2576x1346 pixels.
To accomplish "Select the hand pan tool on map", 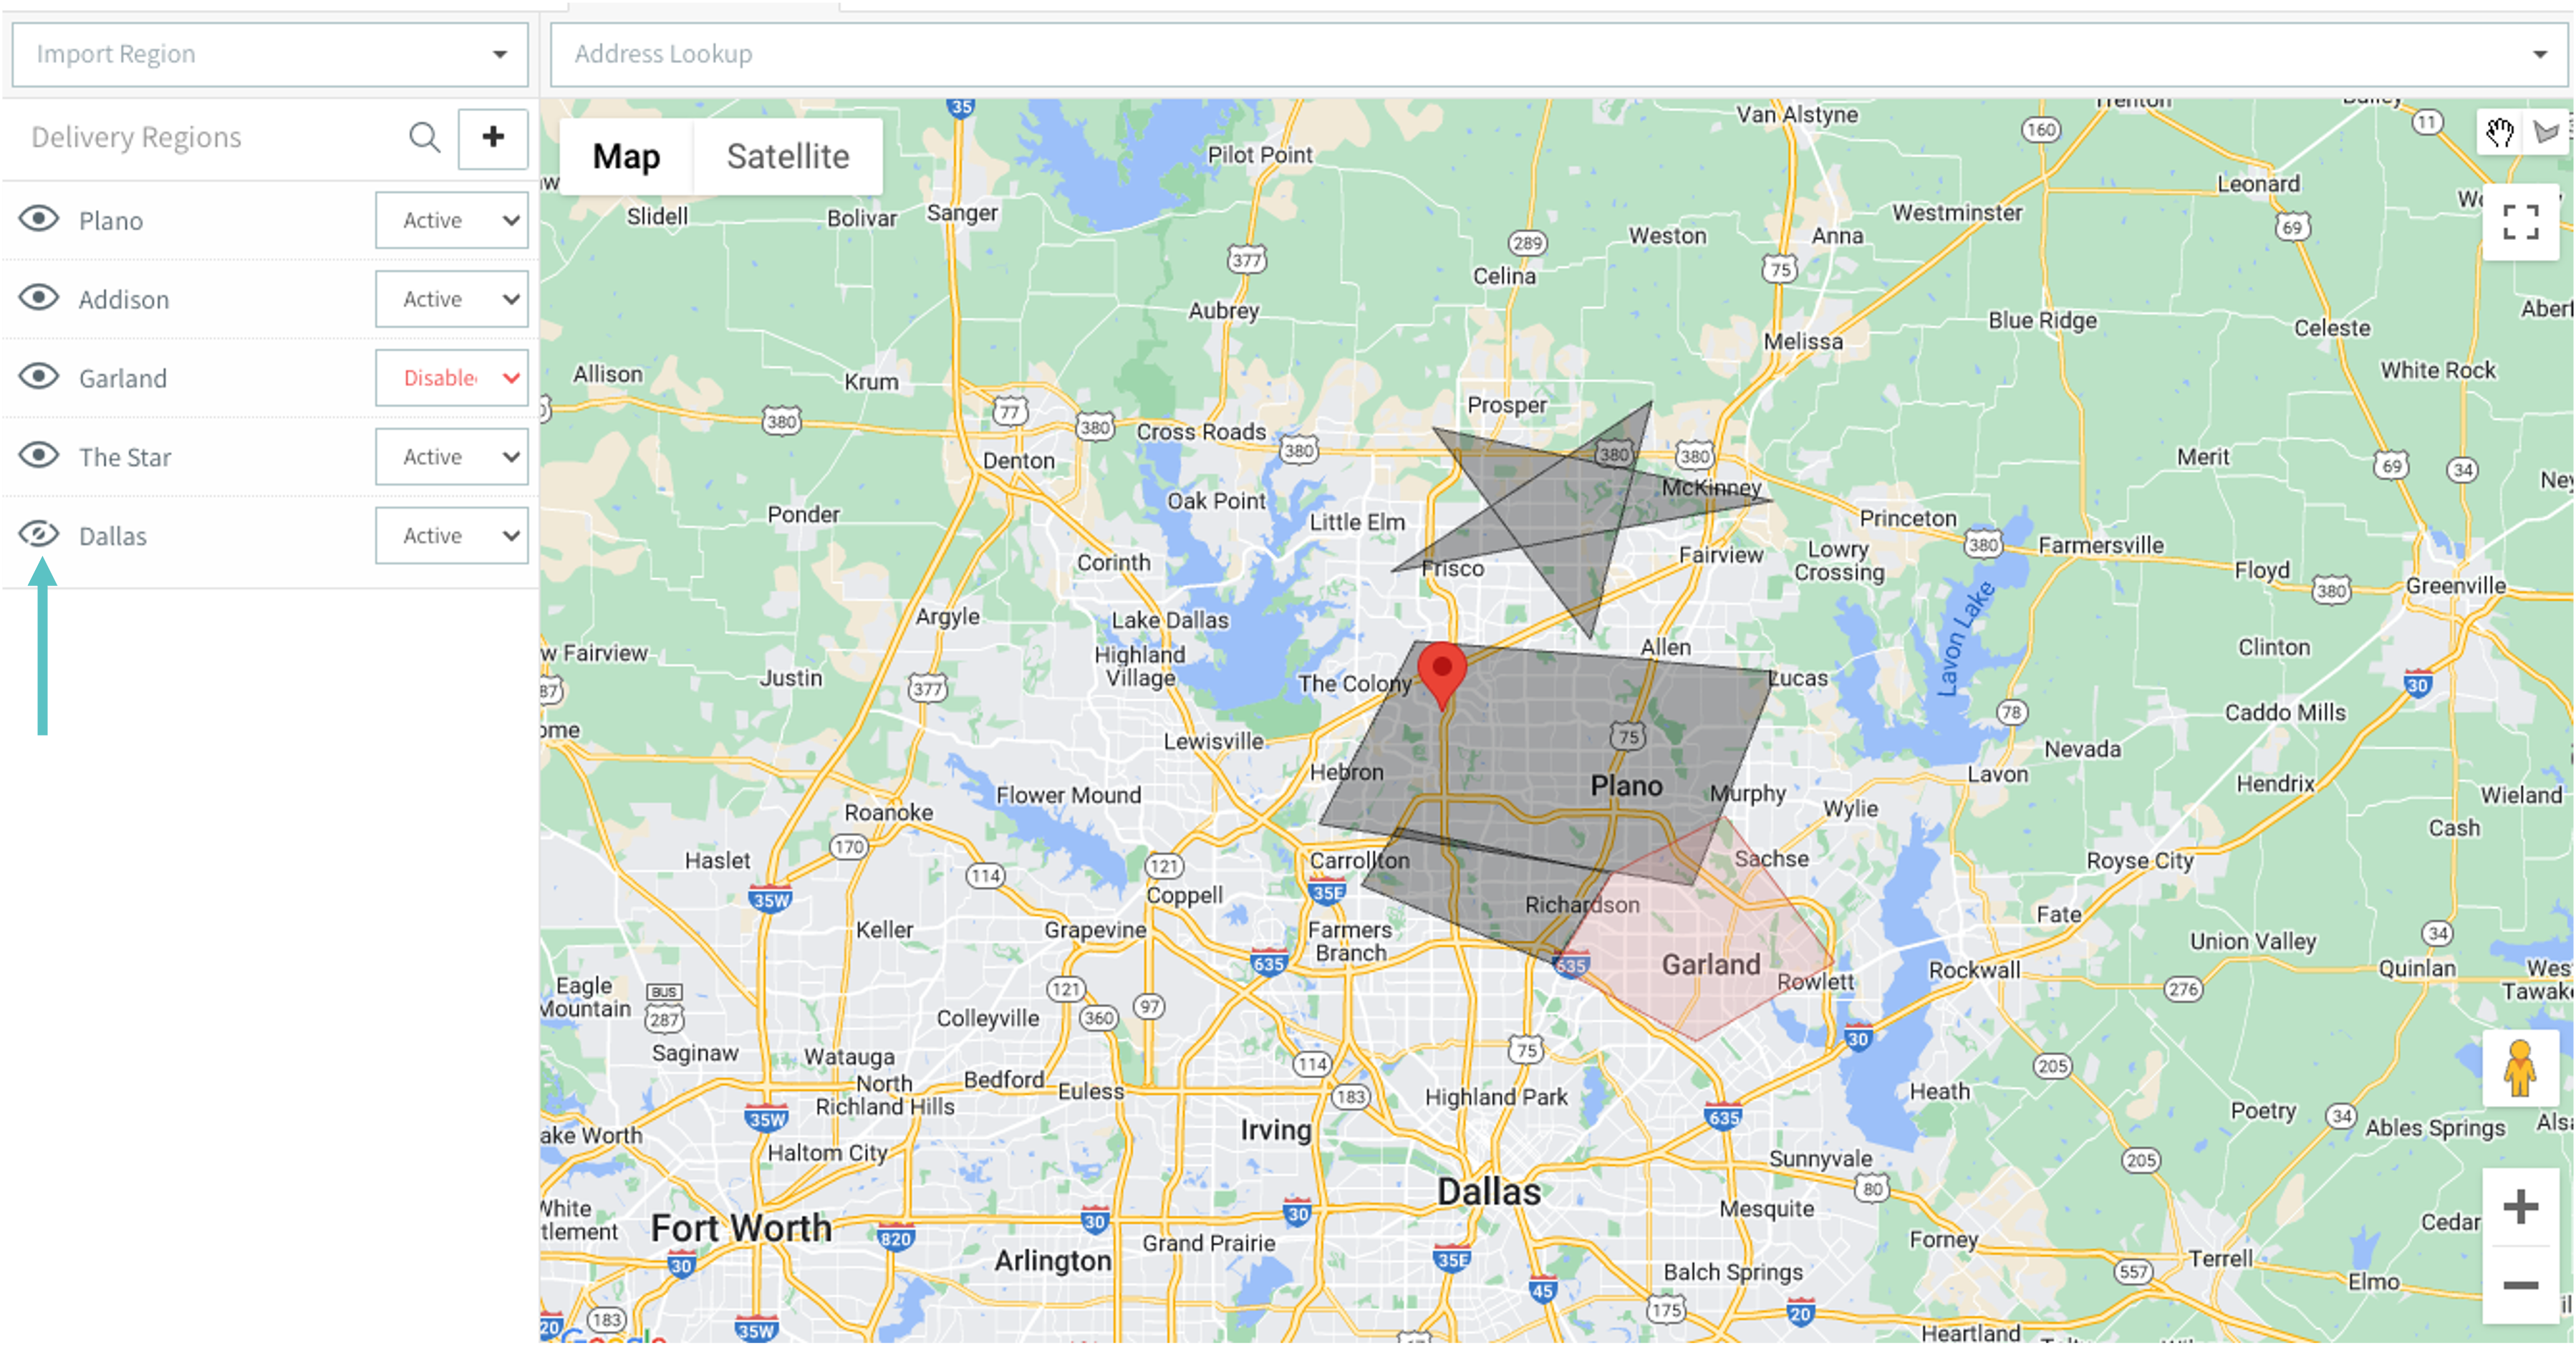I will (x=2500, y=132).
